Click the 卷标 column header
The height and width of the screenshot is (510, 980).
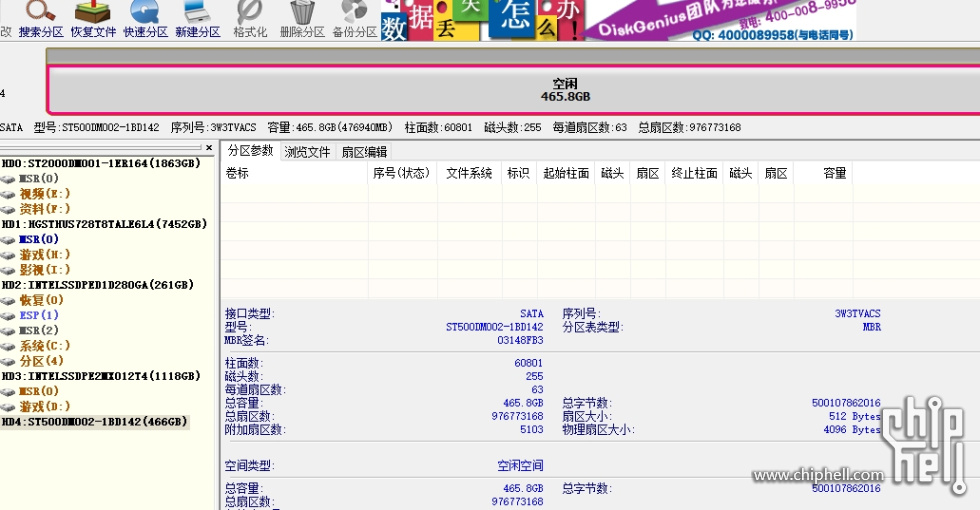pos(294,173)
